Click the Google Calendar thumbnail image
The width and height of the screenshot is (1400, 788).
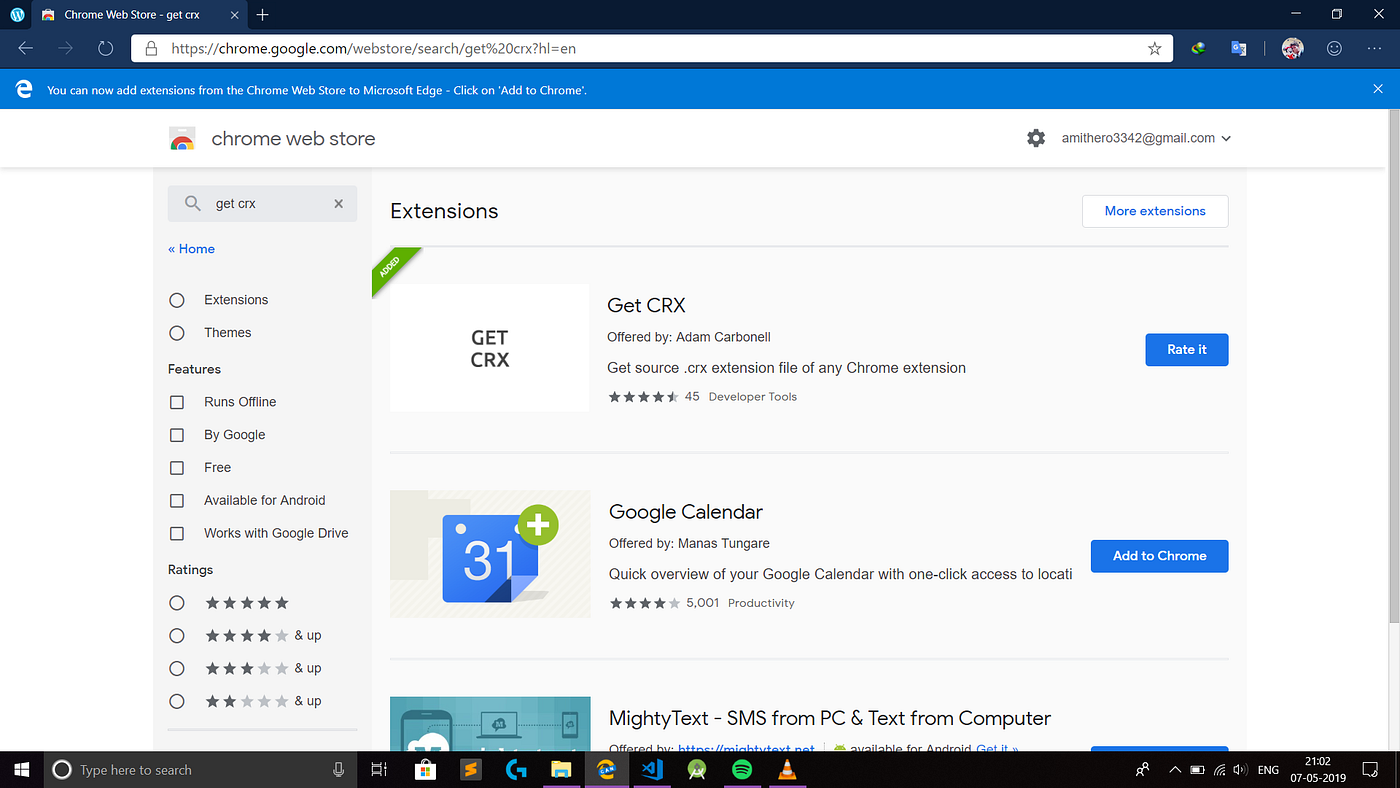coord(490,554)
